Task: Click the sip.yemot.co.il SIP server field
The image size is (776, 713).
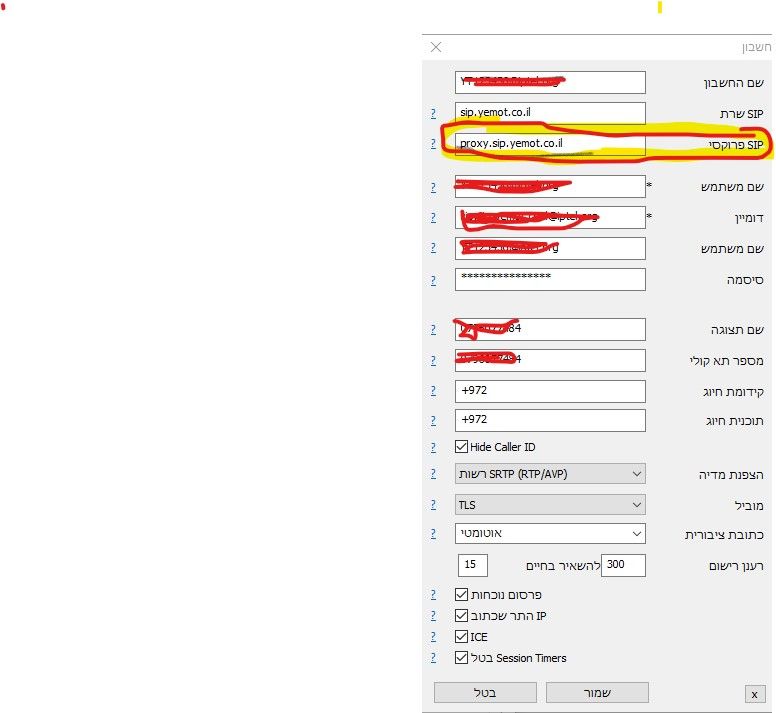Action: pos(550,113)
